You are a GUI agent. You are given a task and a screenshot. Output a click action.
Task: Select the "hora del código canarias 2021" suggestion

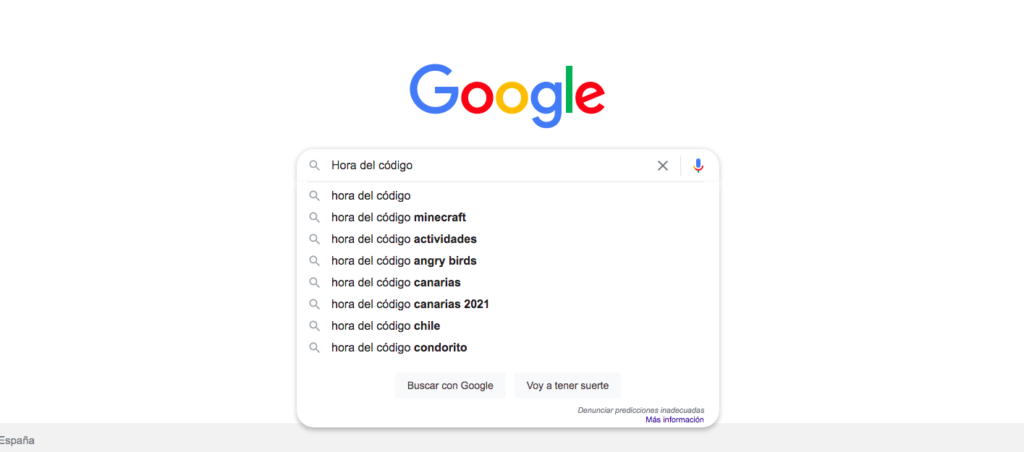[410, 304]
